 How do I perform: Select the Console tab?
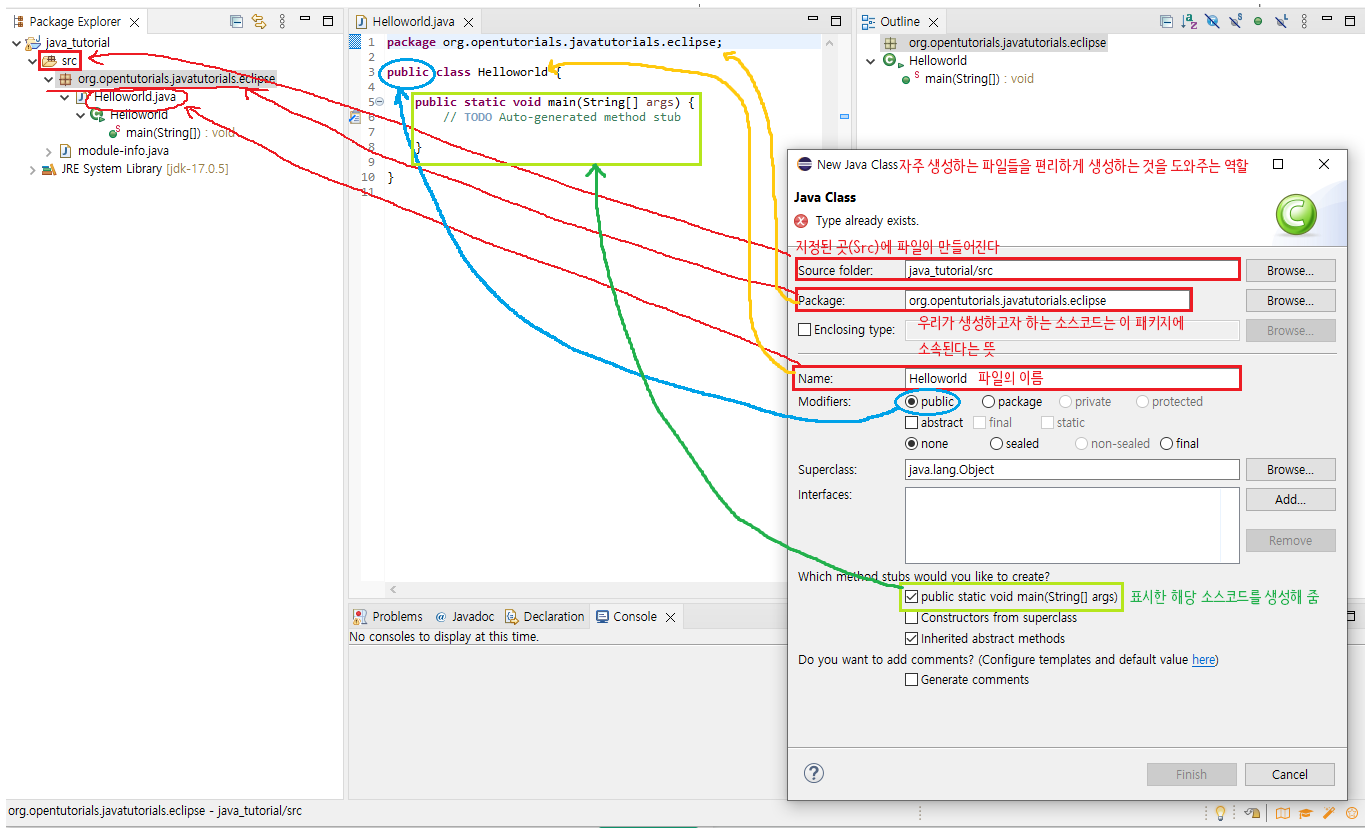tap(626, 617)
